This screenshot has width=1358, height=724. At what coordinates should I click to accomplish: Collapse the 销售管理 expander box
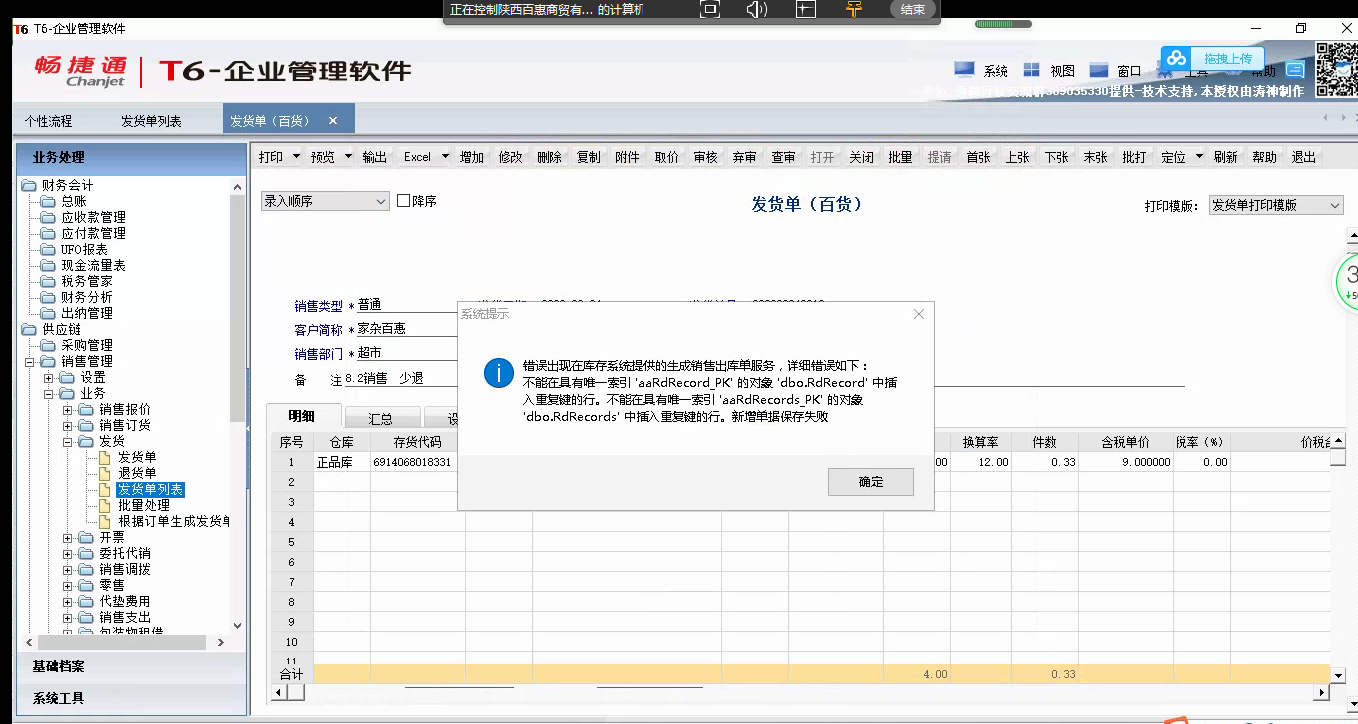[29, 362]
